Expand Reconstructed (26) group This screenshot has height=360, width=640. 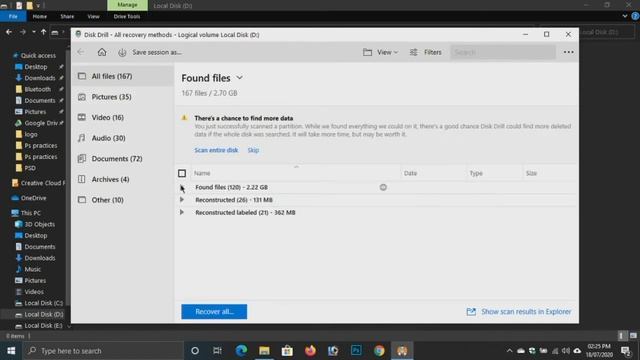(x=182, y=200)
